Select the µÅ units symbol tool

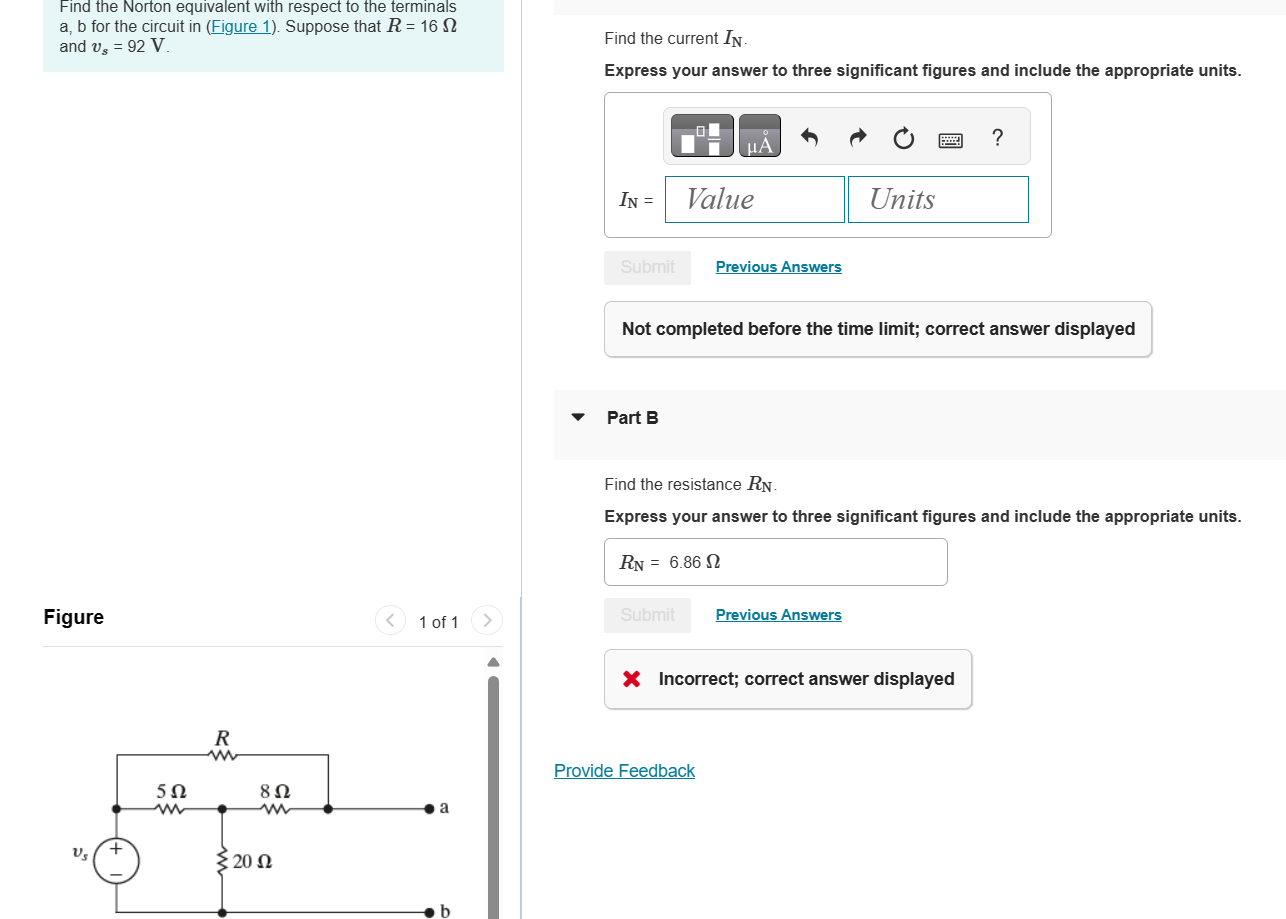(759, 136)
